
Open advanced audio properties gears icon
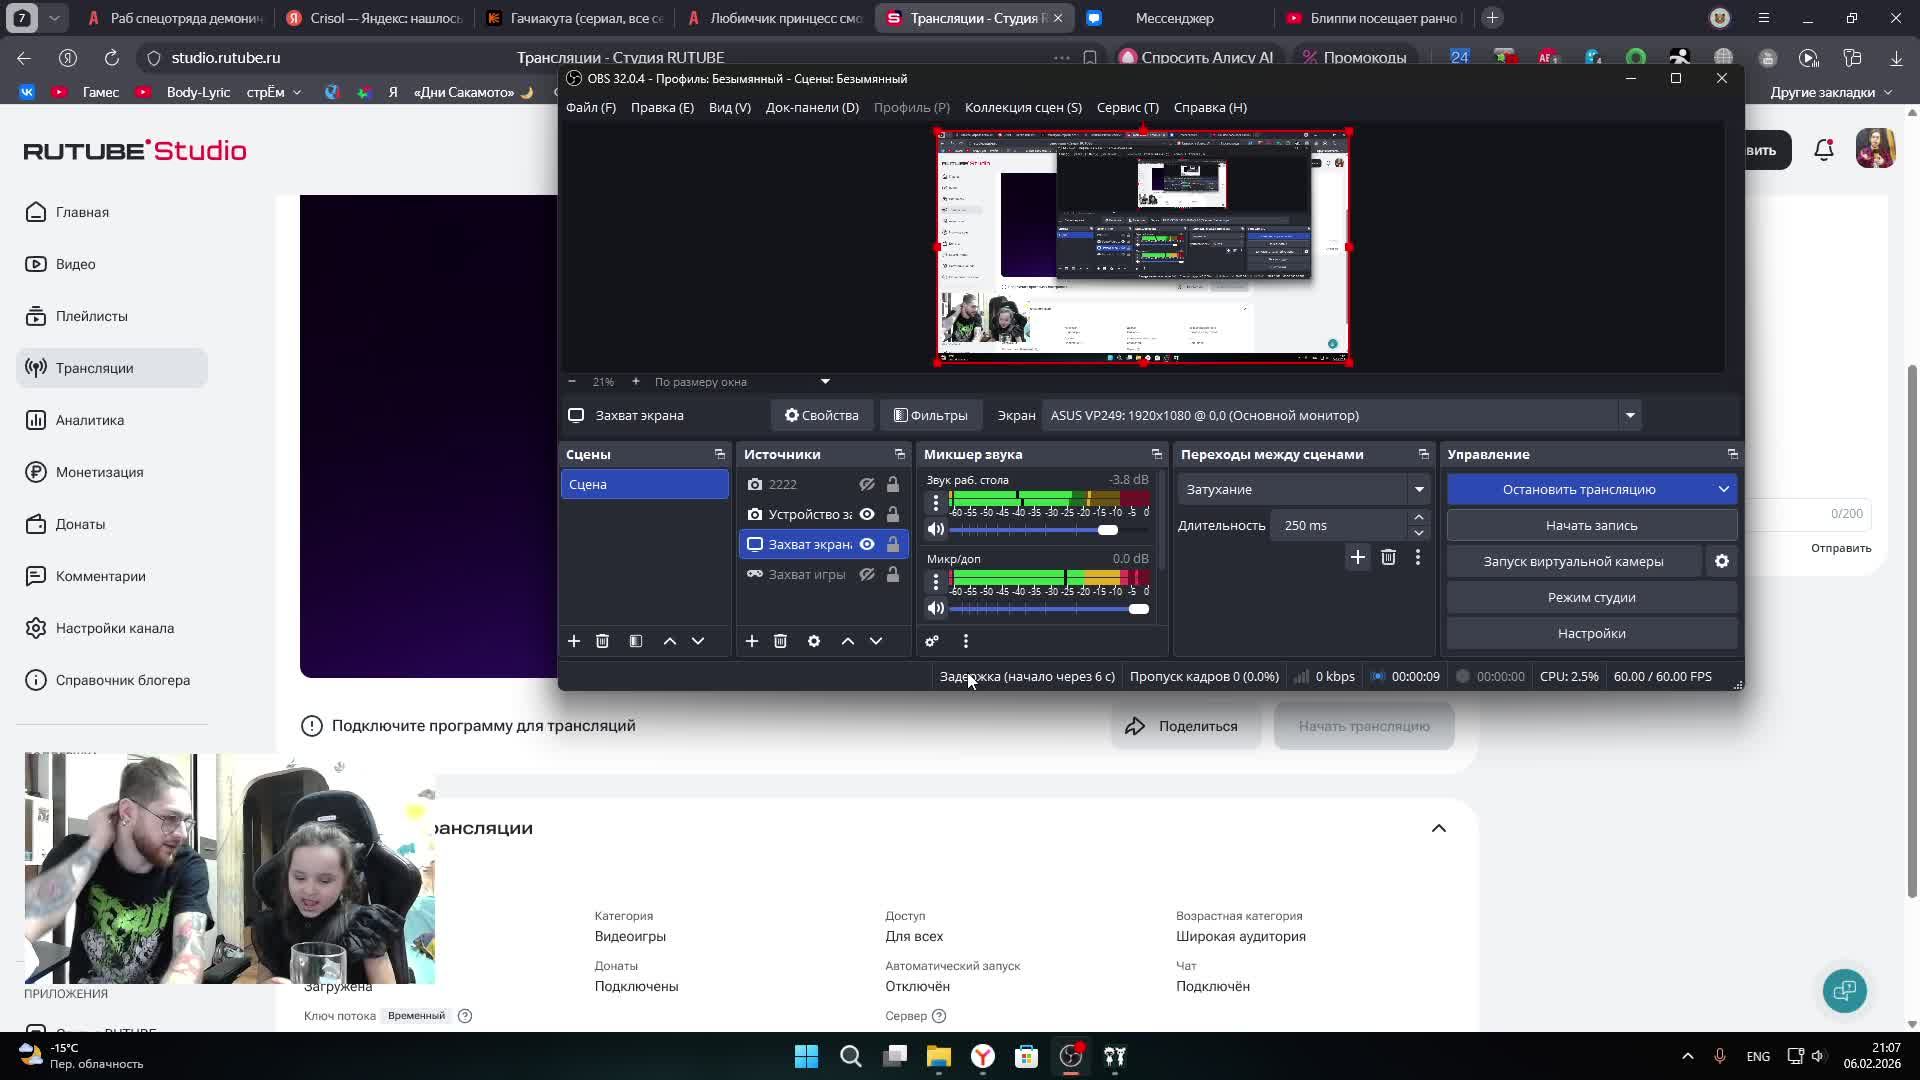point(932,641)
